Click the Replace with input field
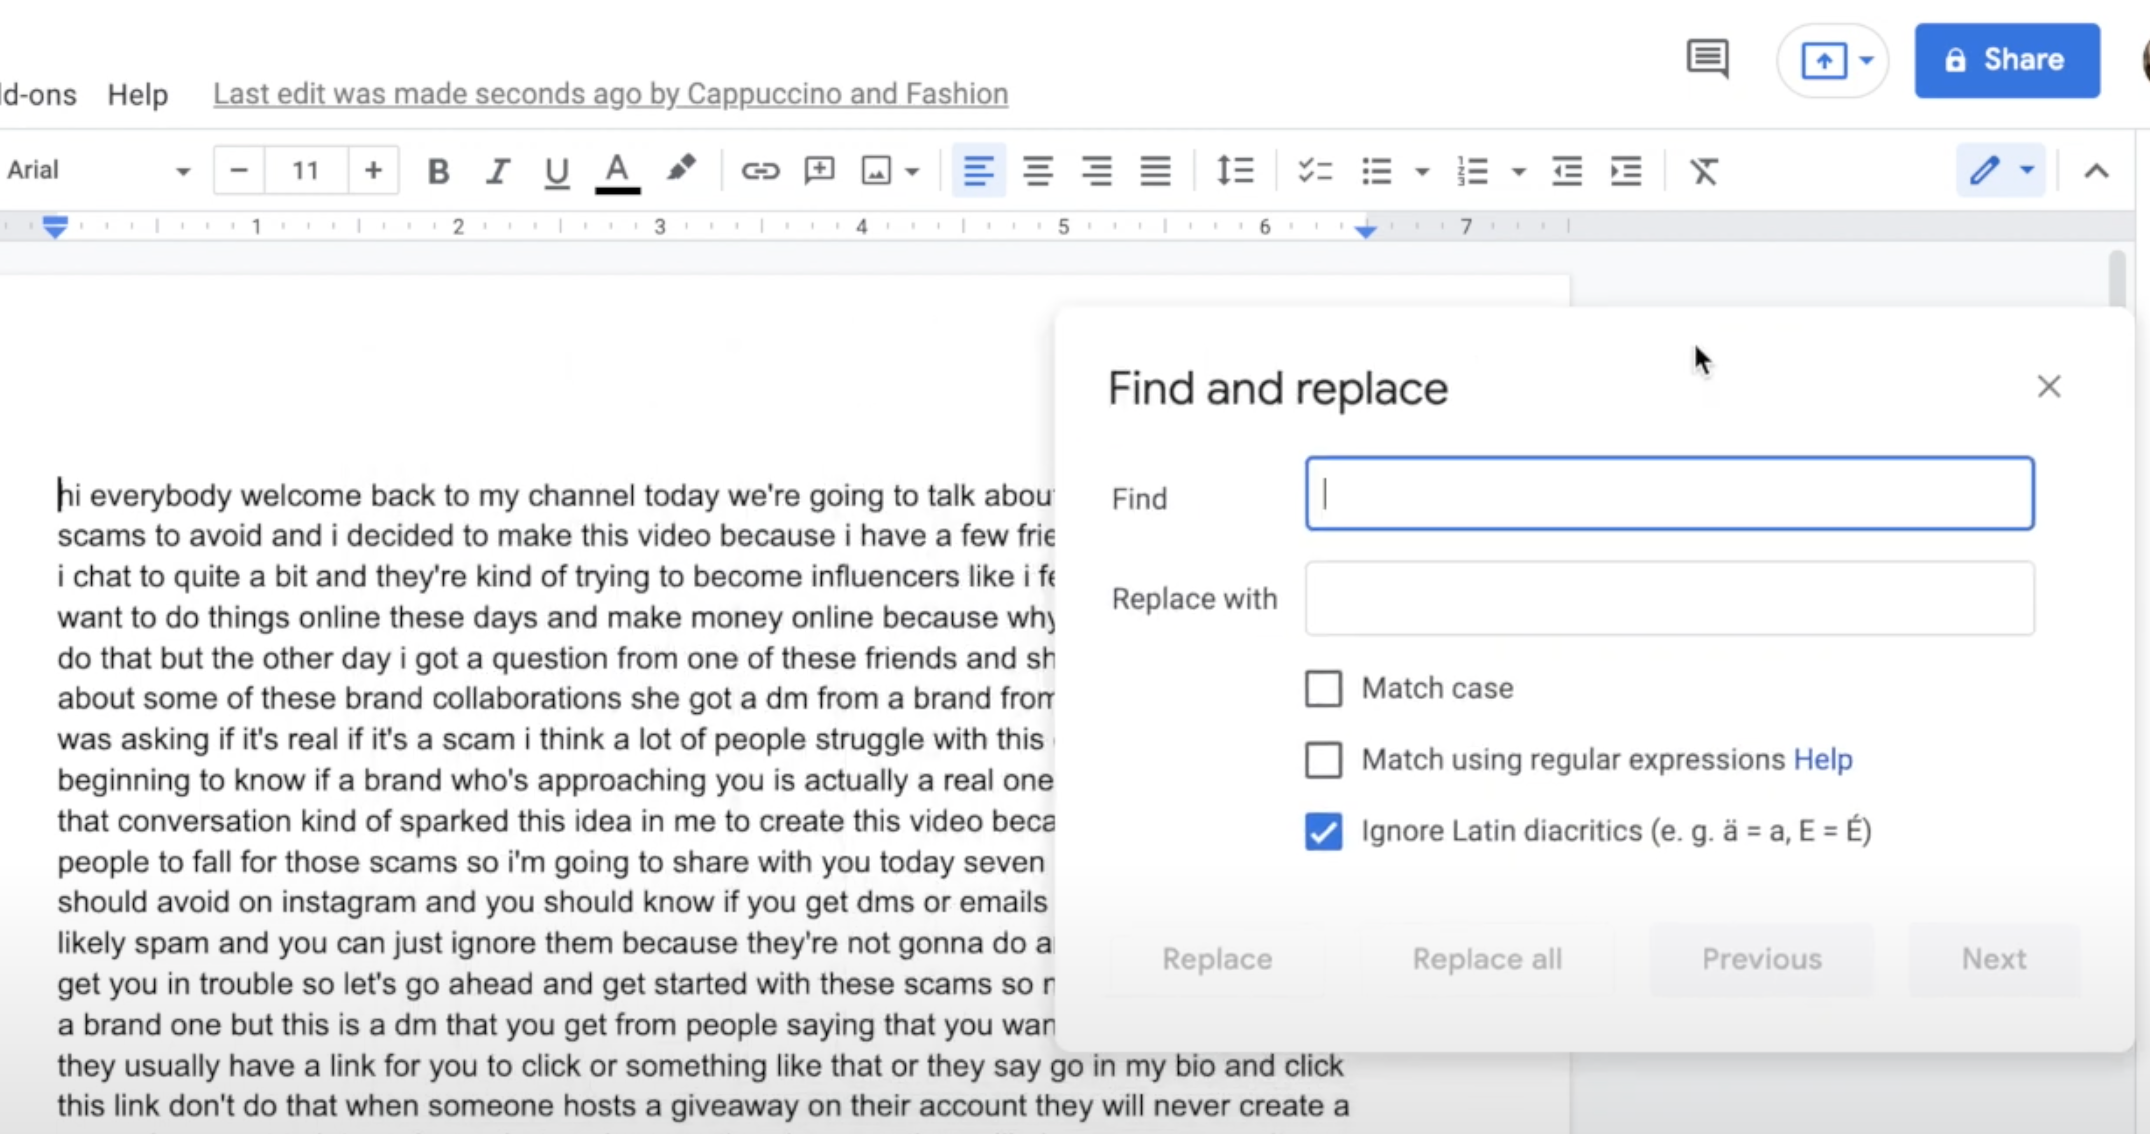Image resolution: width=2150 pixels, height=1134 pixels. coord(1669,598)
